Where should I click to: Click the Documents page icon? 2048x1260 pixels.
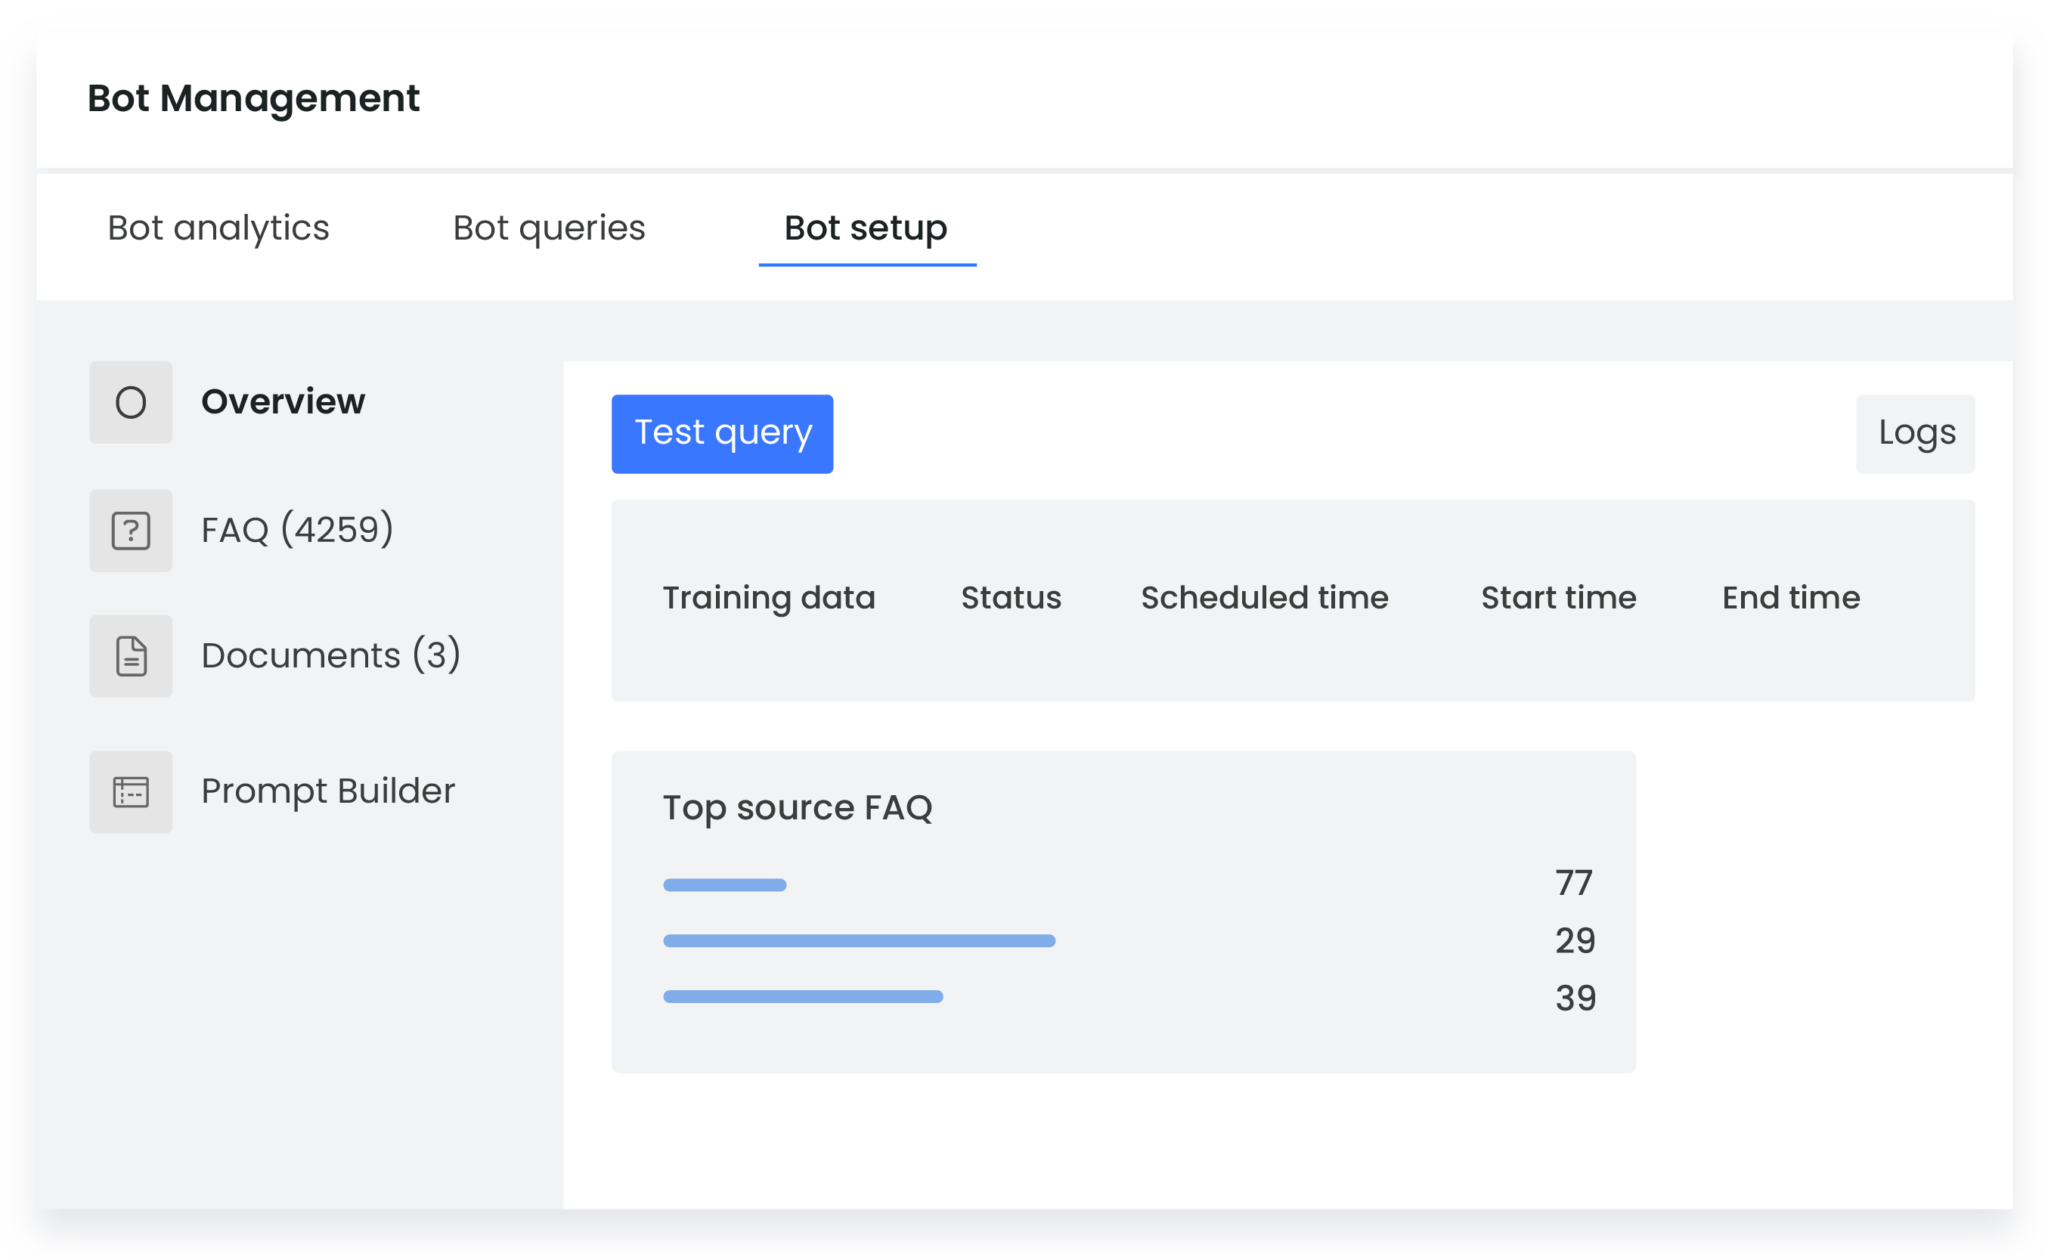[x=131, y=656]
